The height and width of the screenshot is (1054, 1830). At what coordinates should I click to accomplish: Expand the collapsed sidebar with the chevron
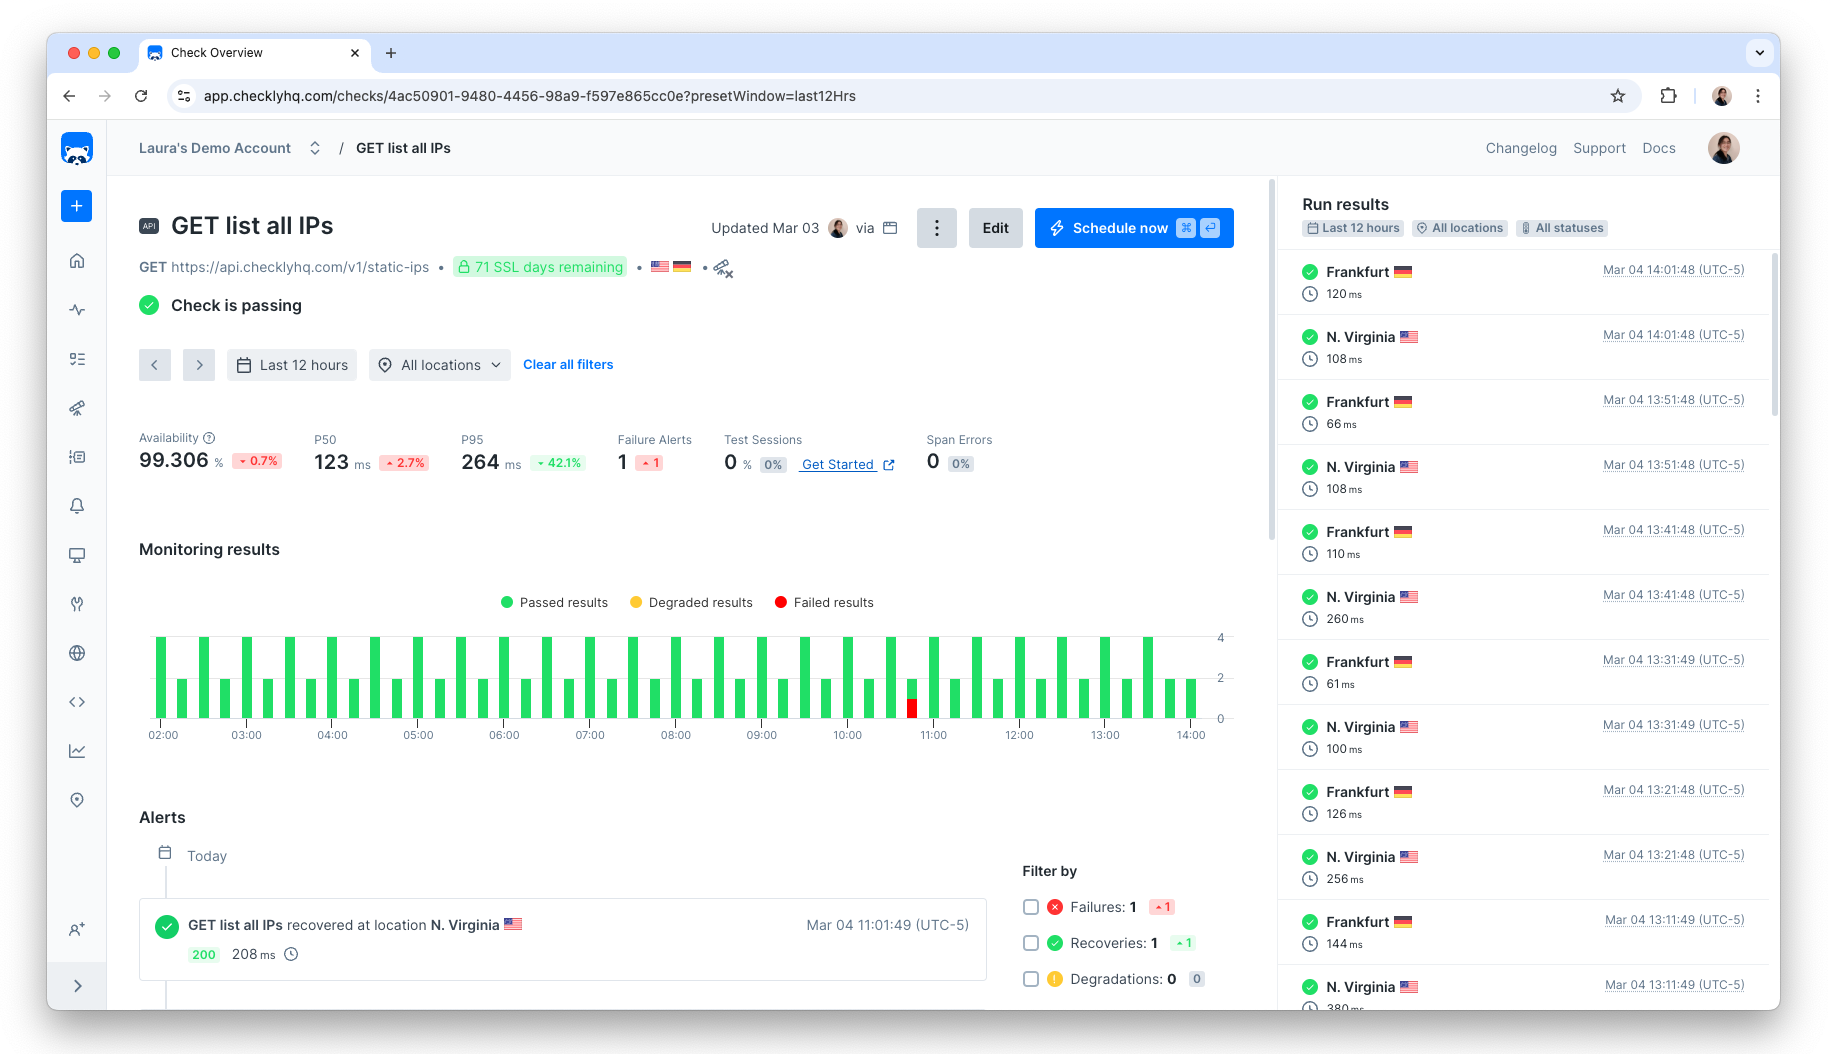pos(77,985)
